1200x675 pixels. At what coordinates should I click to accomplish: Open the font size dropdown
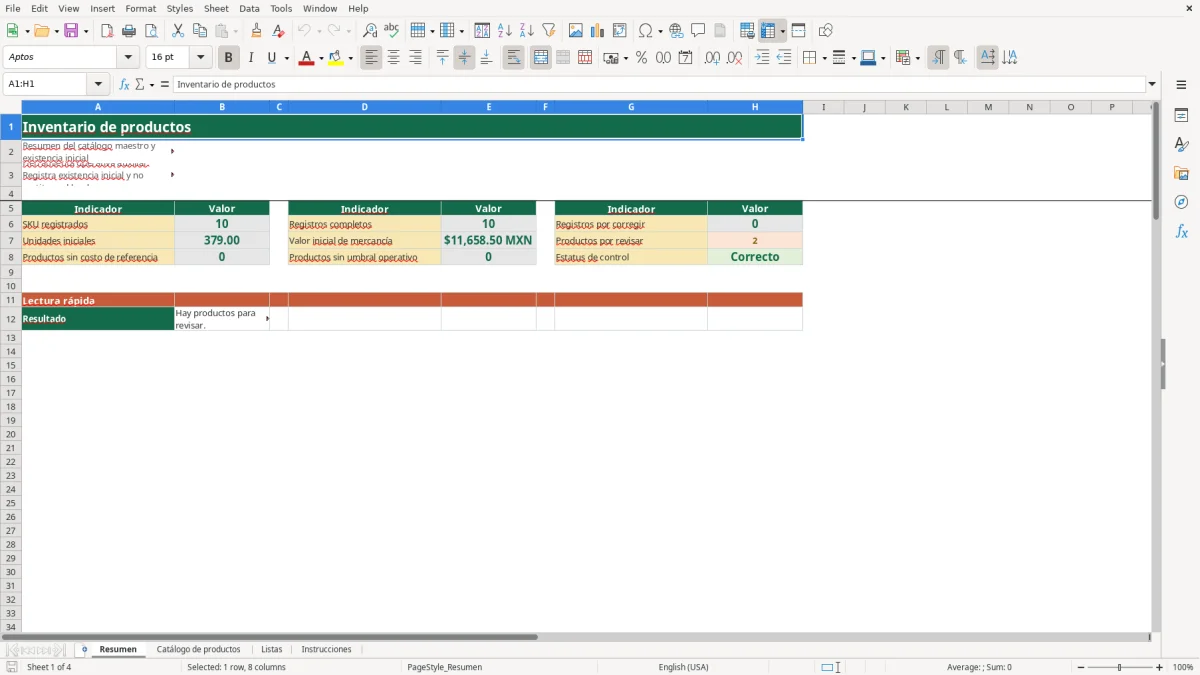tap(200, 58)
